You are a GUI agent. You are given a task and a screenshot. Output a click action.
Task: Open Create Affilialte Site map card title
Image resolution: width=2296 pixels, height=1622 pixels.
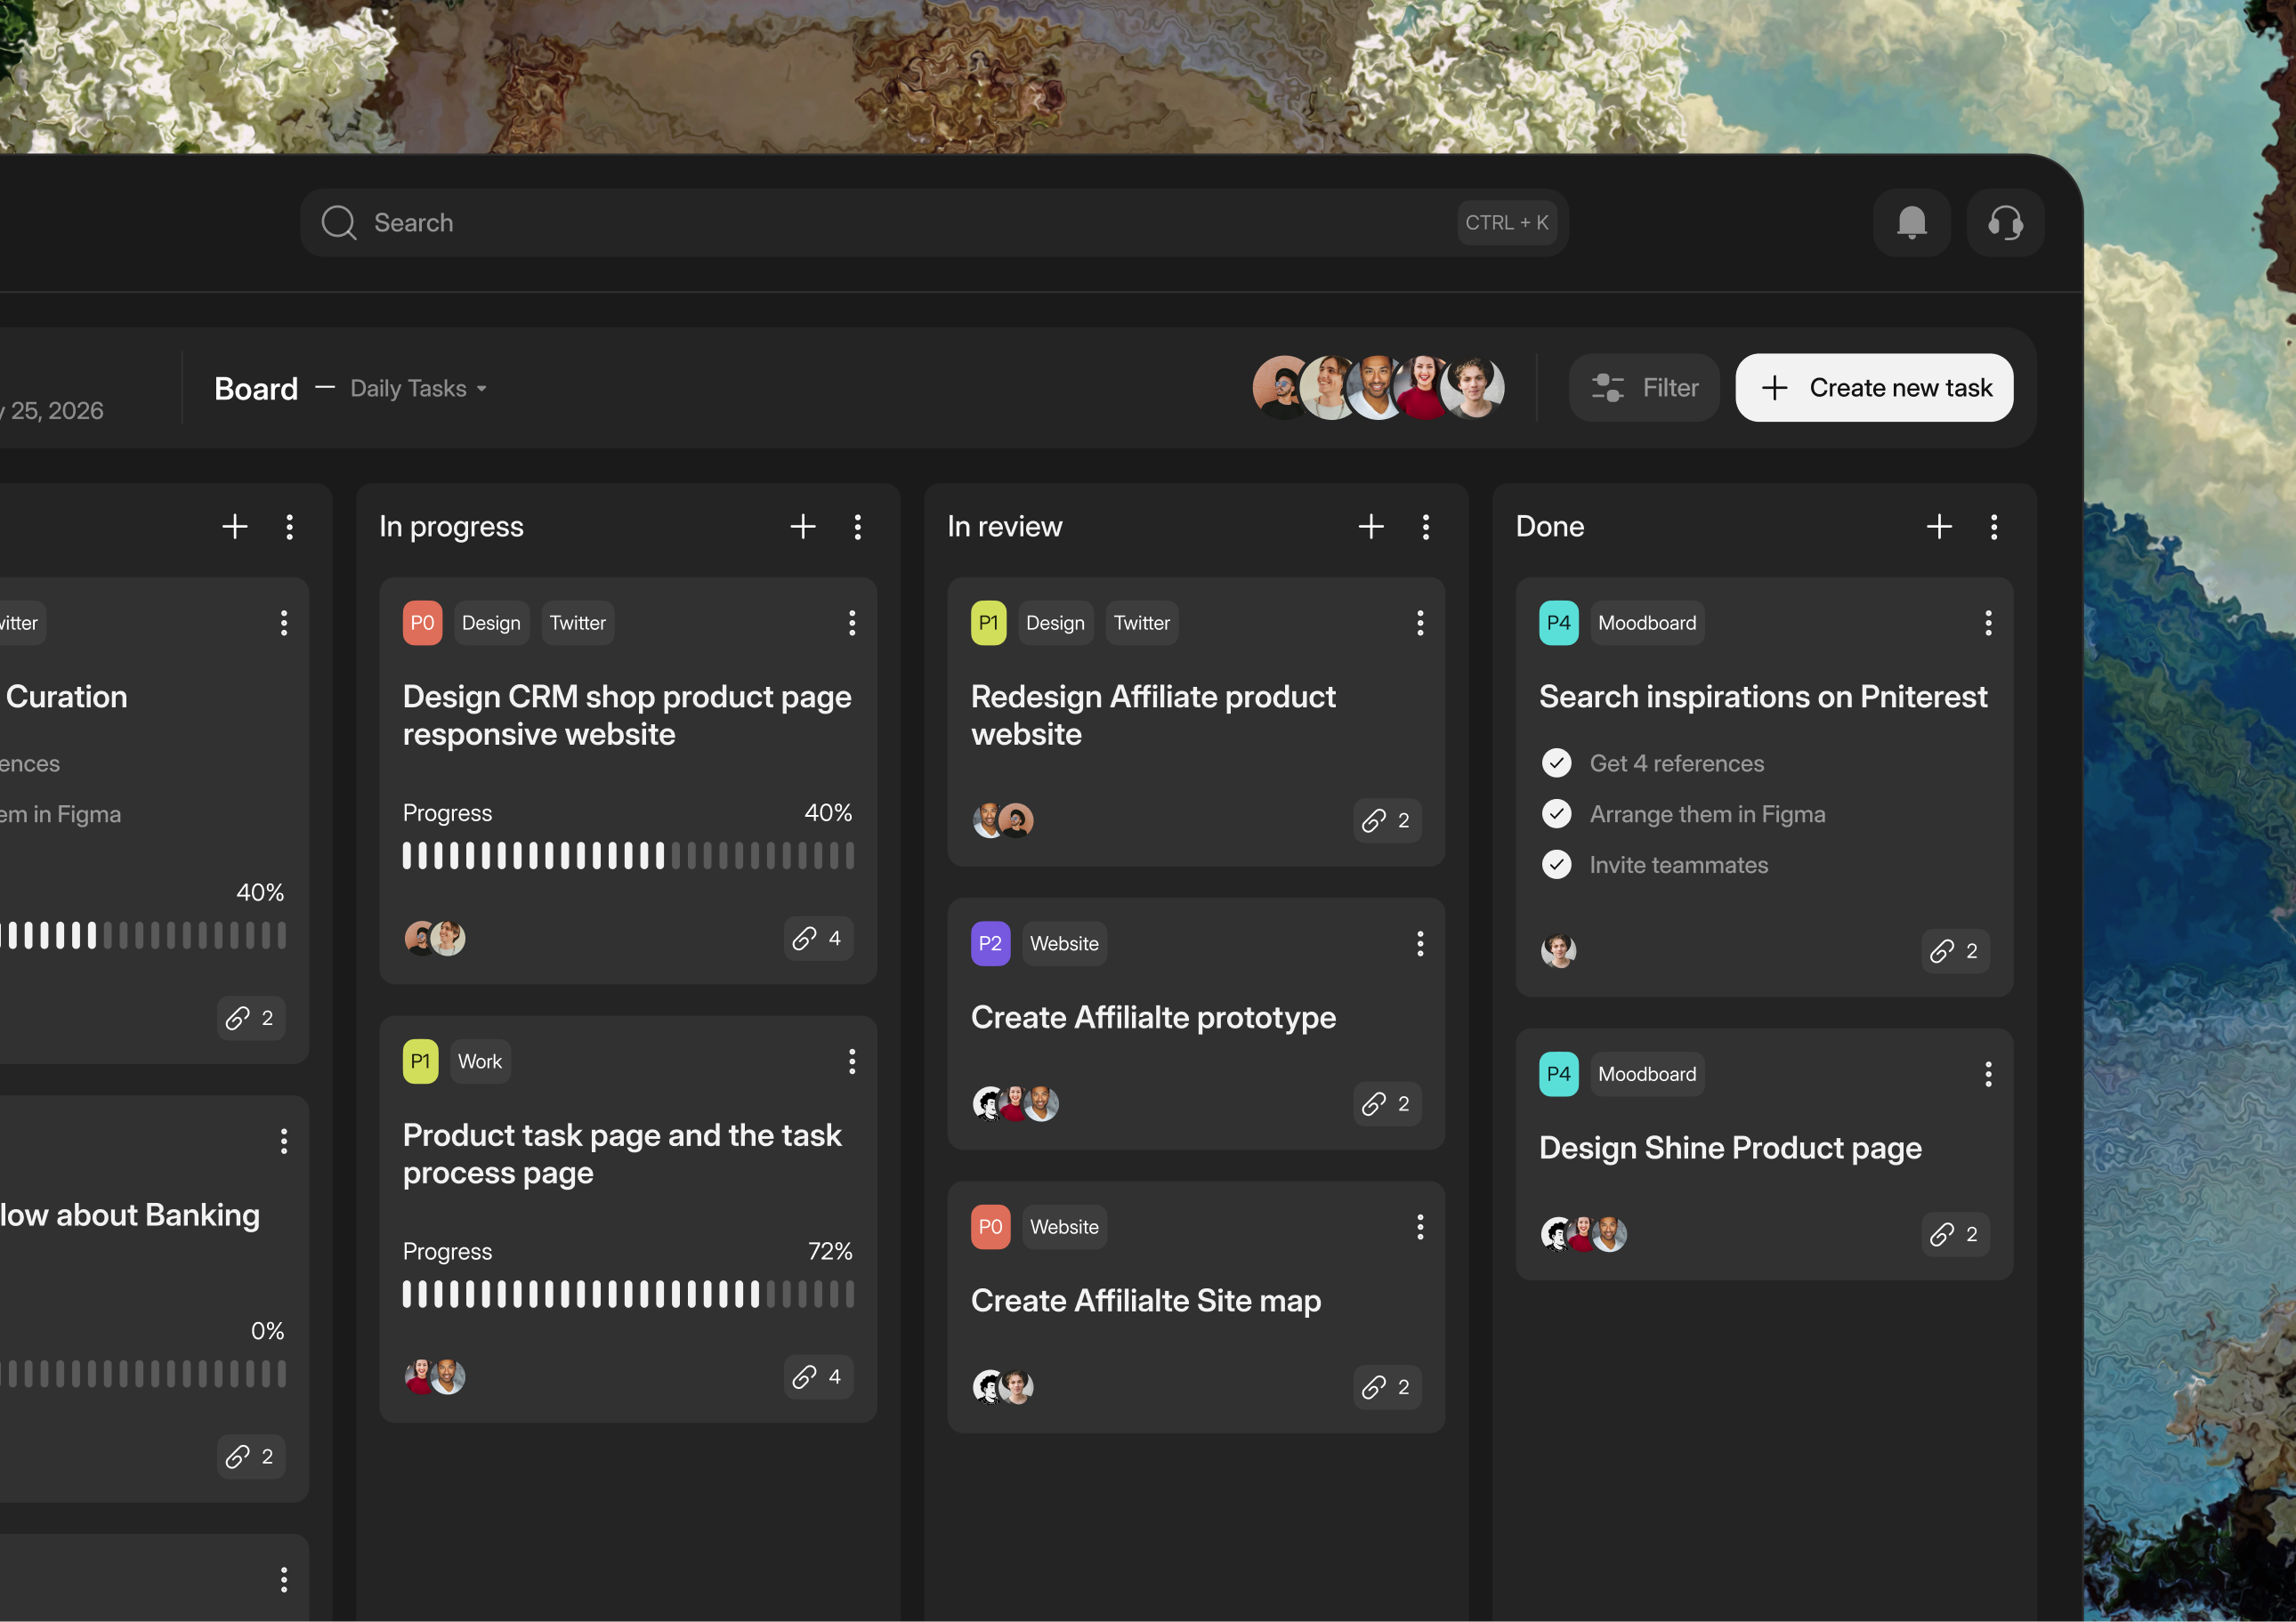point(1145,1300)
